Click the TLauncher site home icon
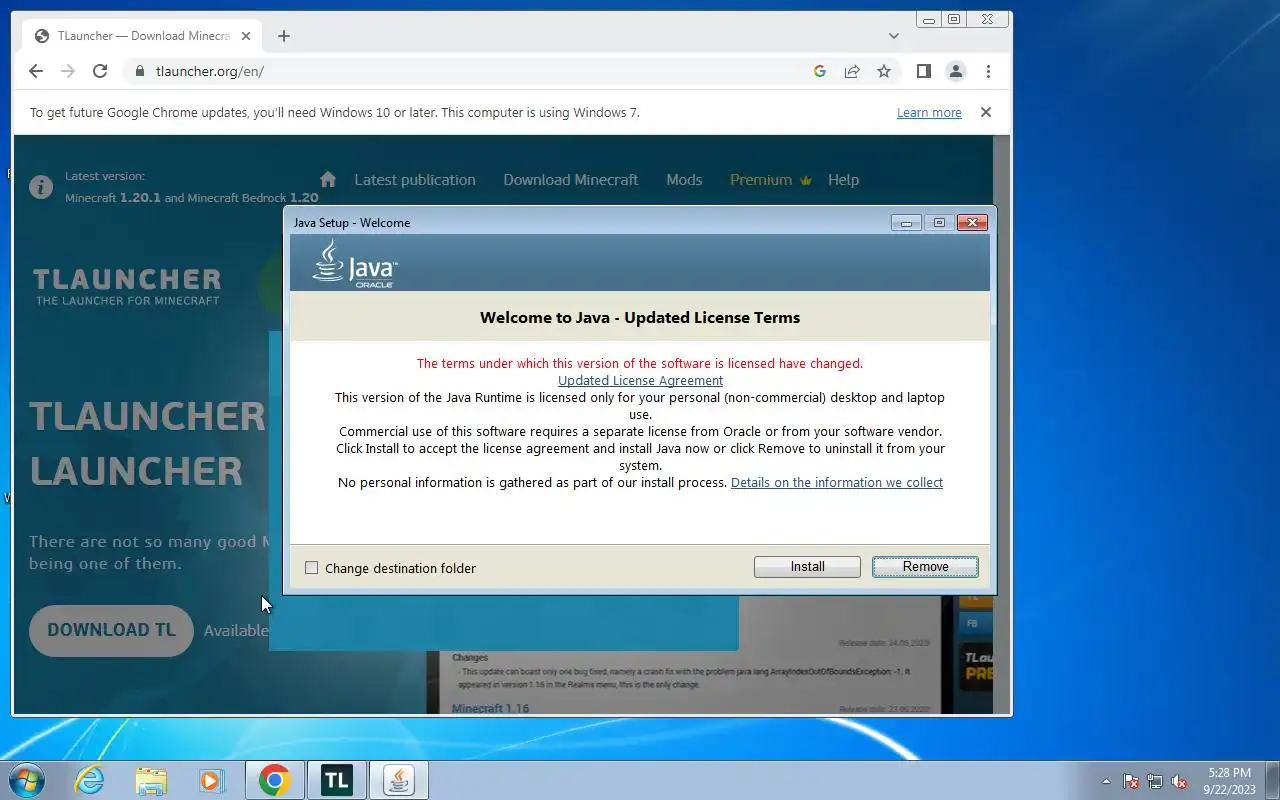 tap(328, 180)
